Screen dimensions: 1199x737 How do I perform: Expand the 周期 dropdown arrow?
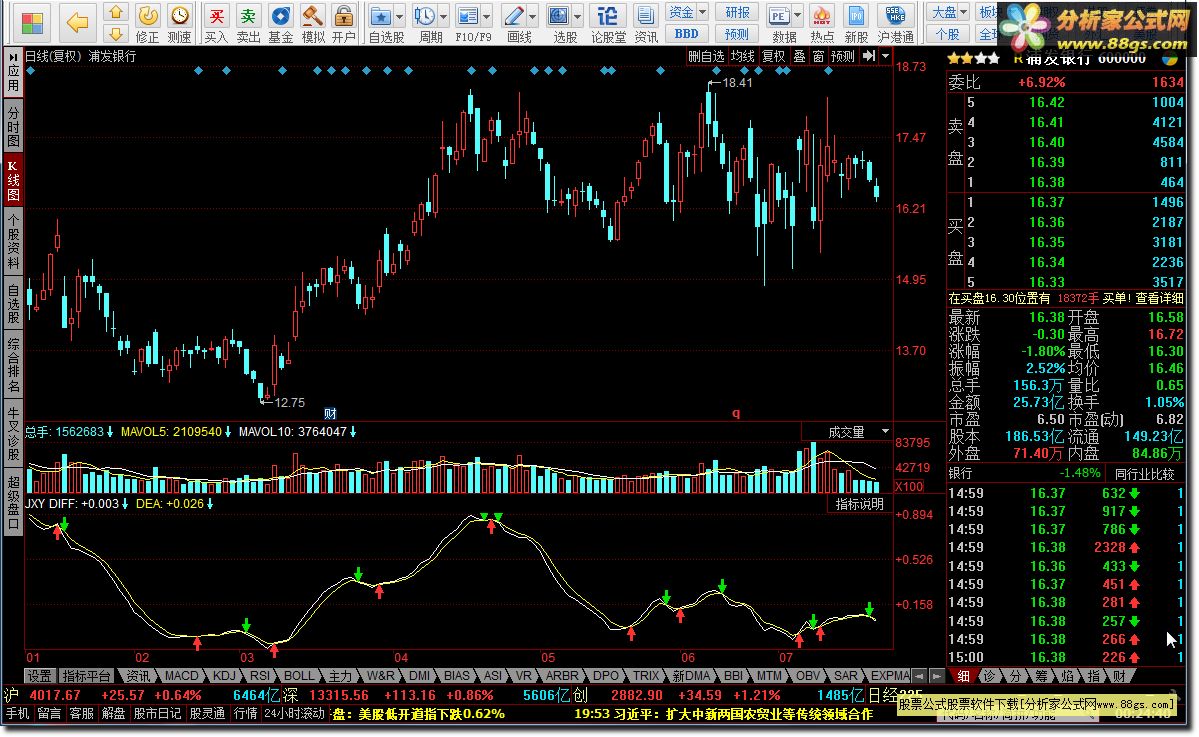444,16
